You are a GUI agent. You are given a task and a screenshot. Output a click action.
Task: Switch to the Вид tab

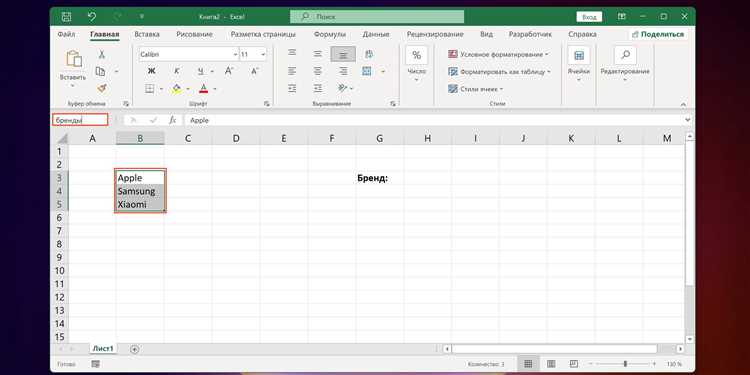coord(486,34)
